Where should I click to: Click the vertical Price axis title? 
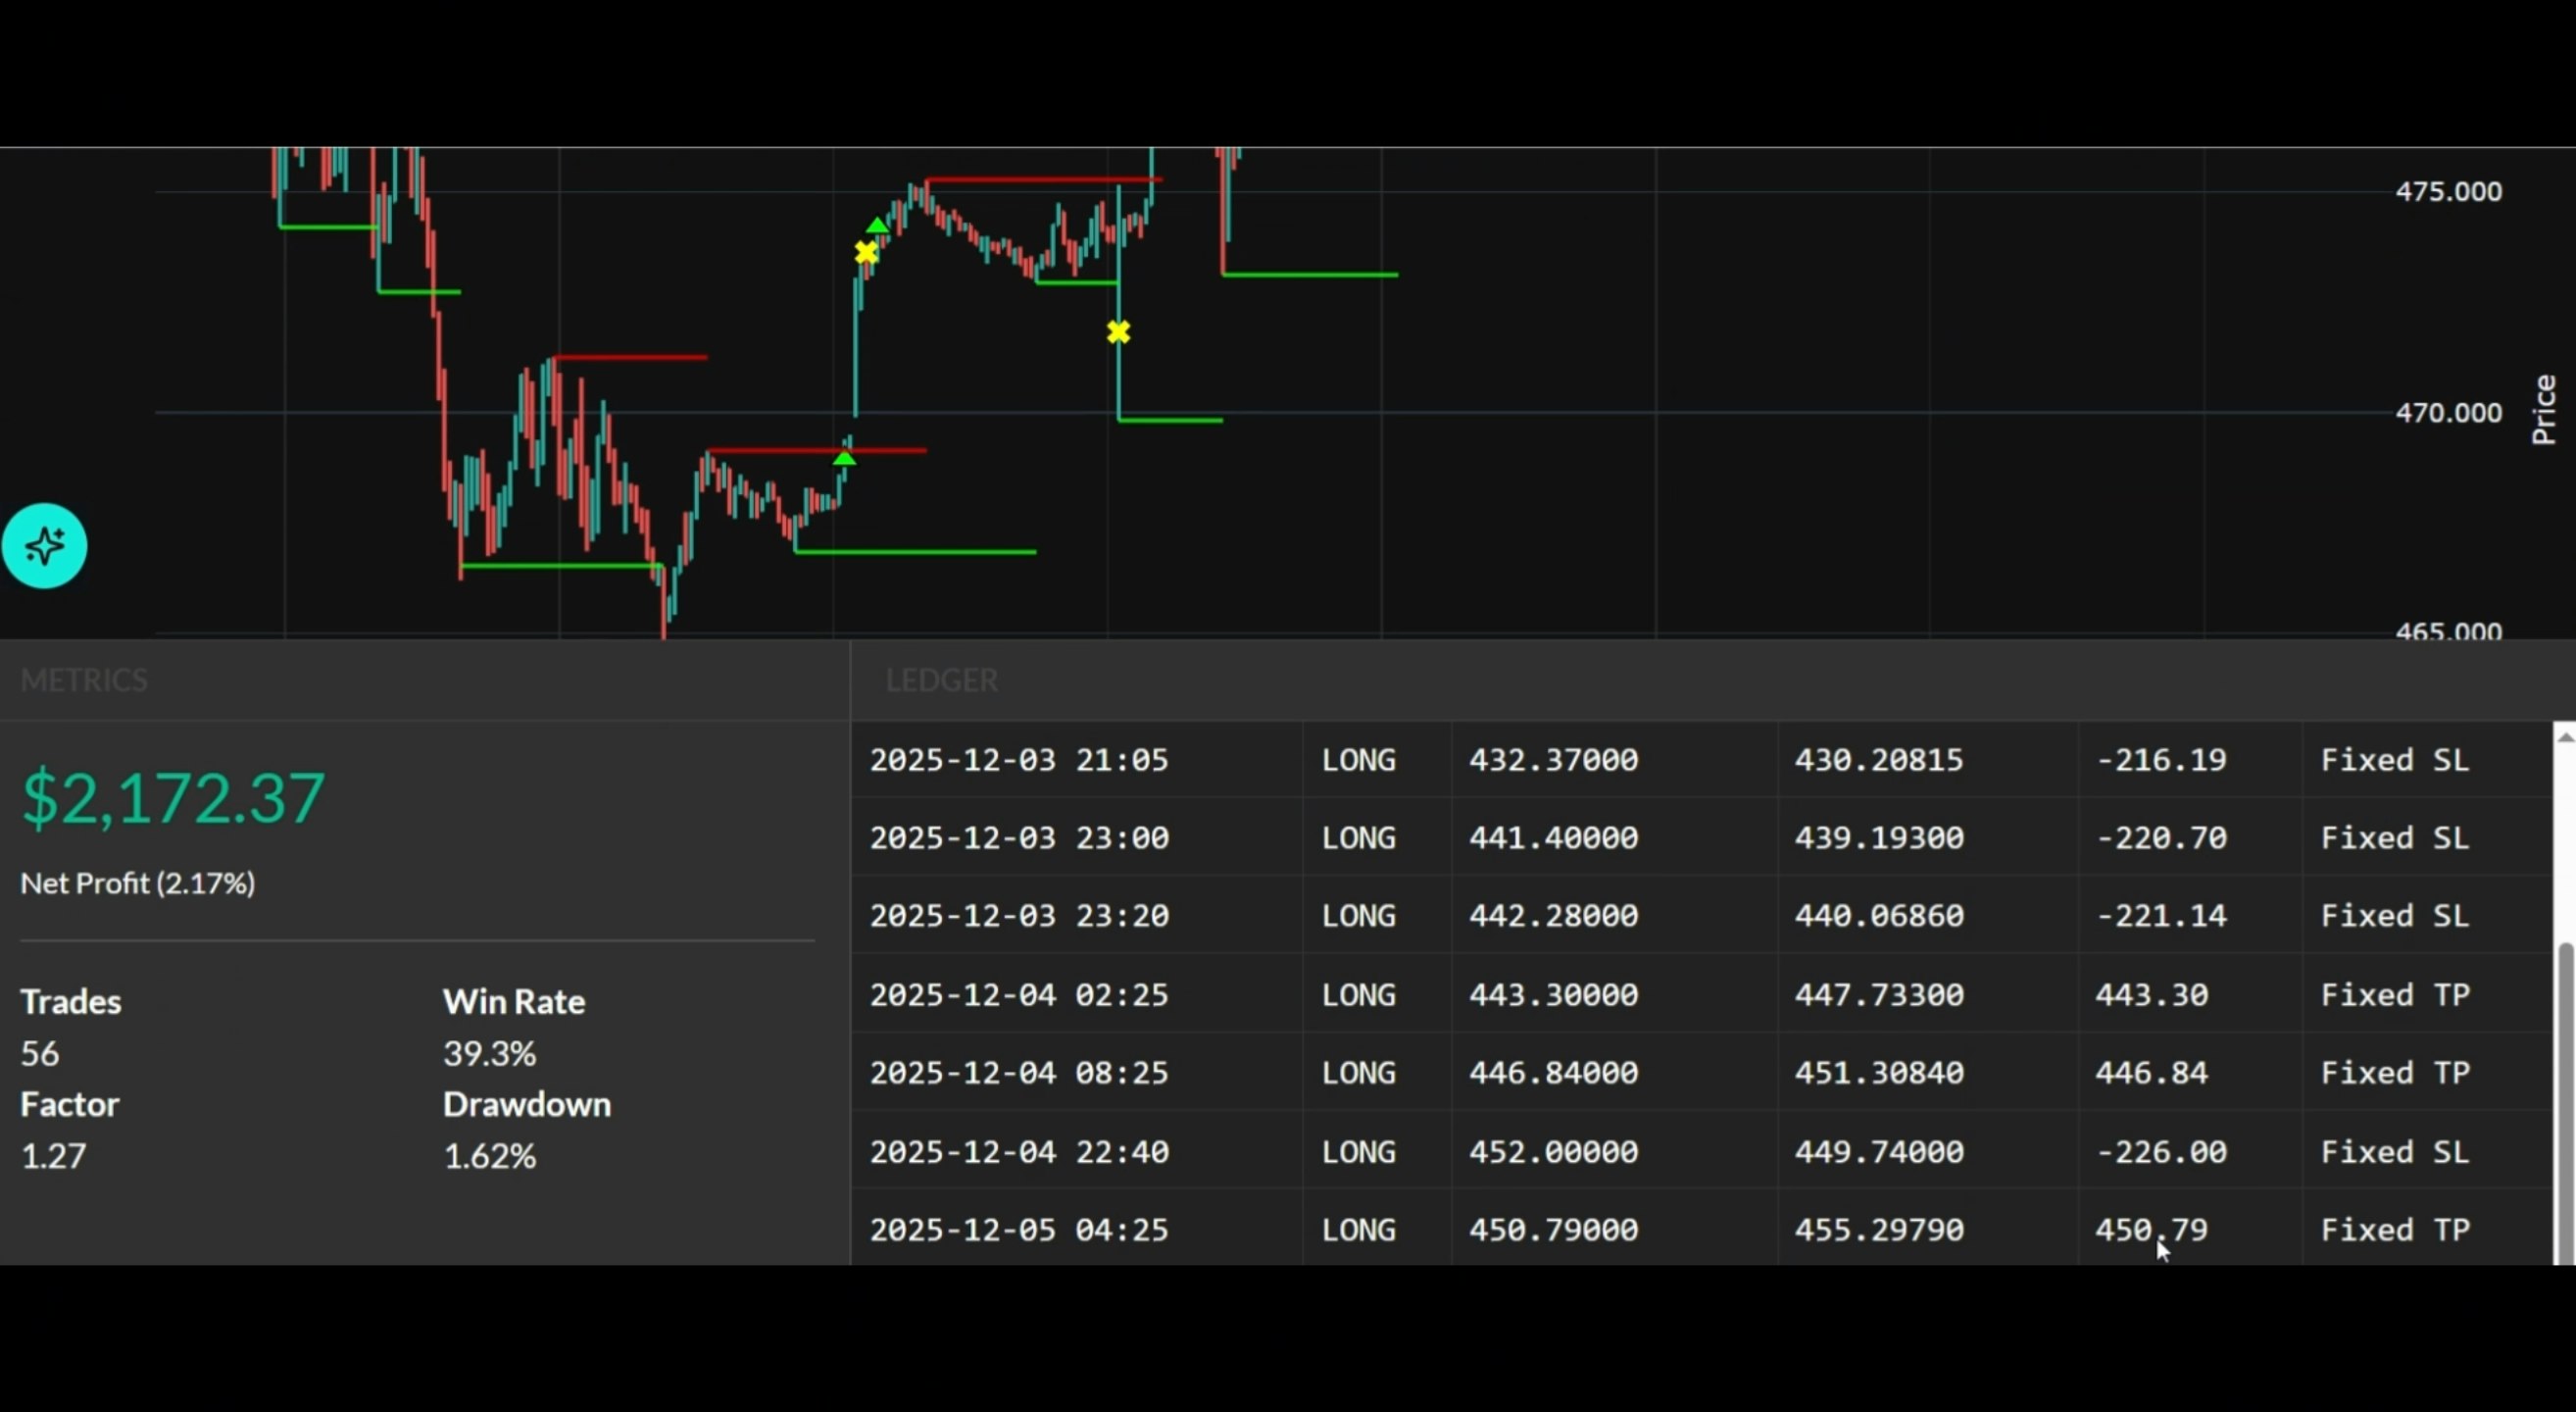[2543, 410]
